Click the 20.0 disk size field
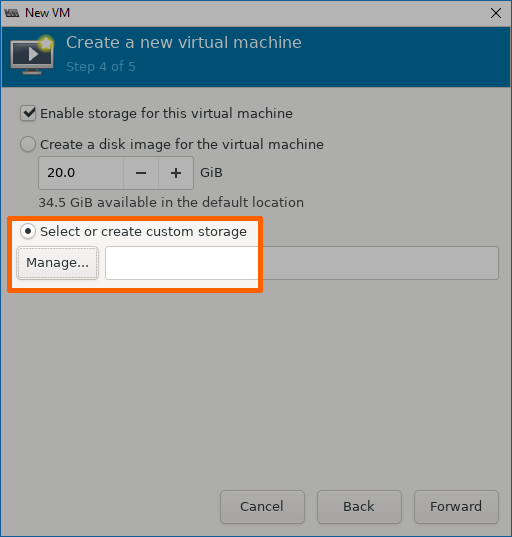 tap(81, 173)
